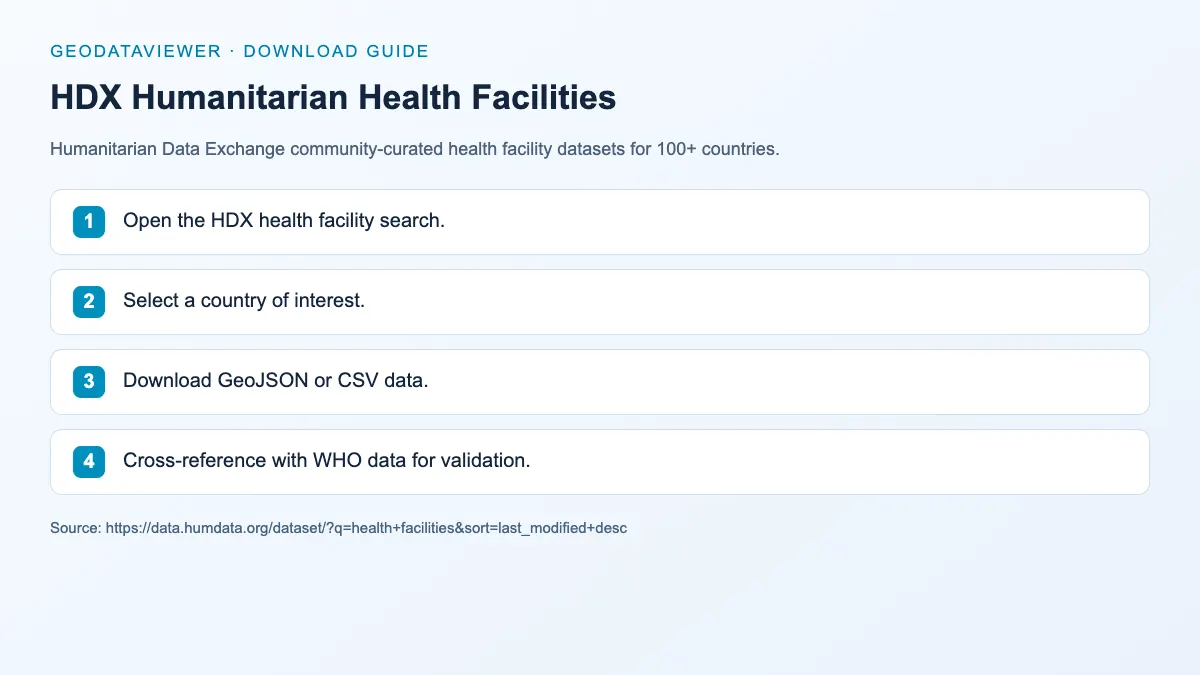Select 'Open the HDX health facility search.' text
Screen dimensions: 1200x675
click(284, 221)
